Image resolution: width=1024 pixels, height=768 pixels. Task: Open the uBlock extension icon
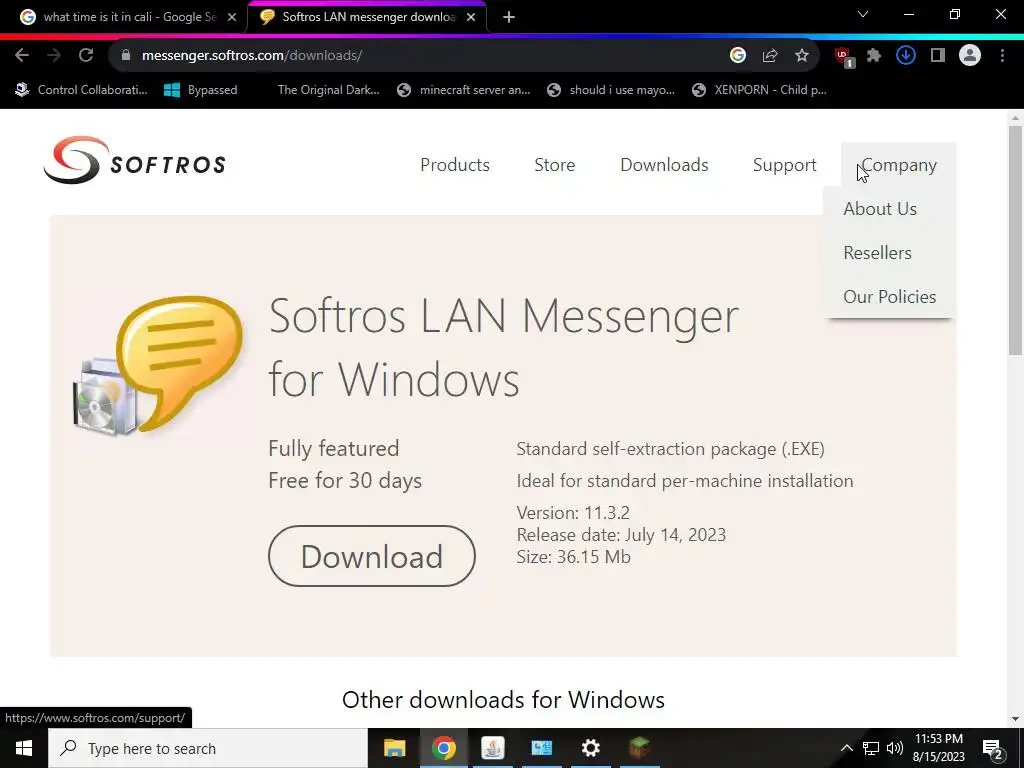point(844,56)
